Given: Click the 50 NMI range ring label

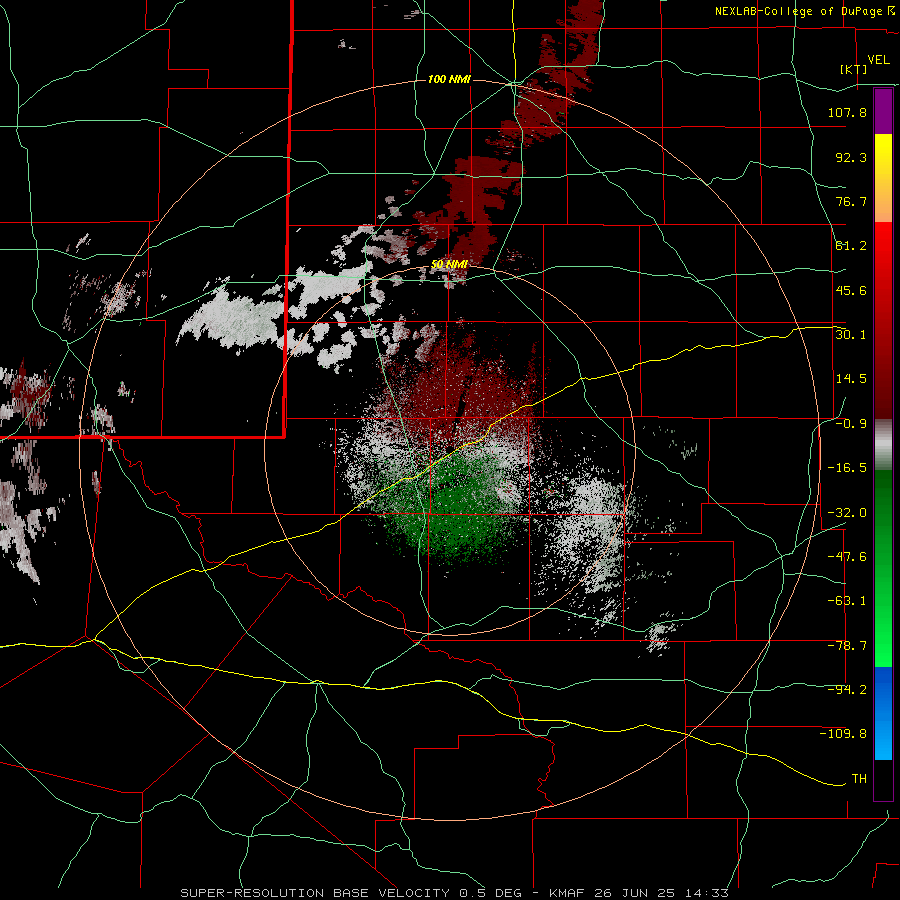Looking at the screenshot, I should [x=449, y=265].
